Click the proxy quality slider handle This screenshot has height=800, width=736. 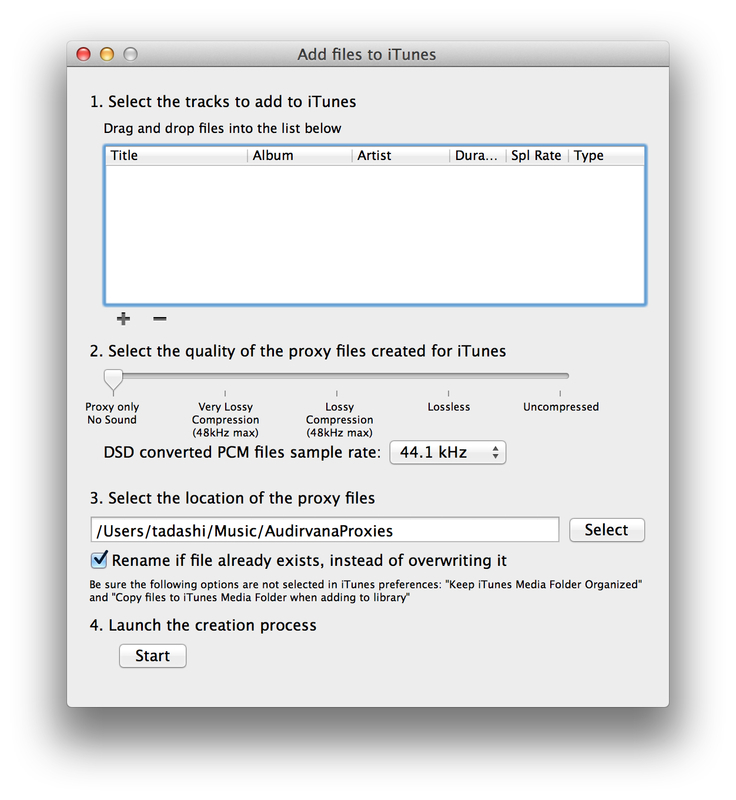pyautogui.click(x=113, y=381)
